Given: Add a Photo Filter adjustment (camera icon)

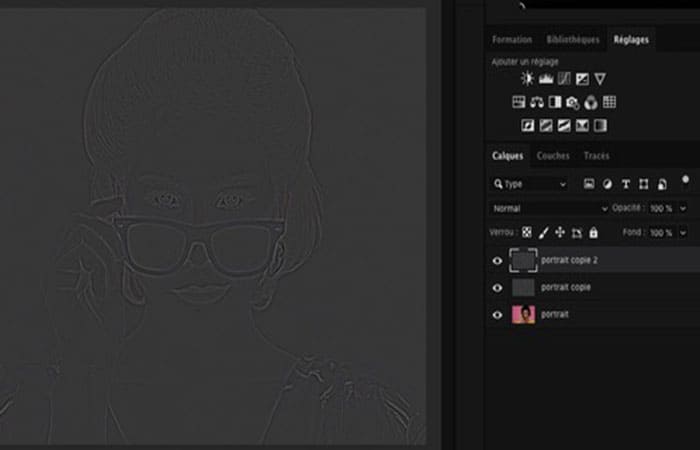Looking at the screenshot, I should pos(573,103).
